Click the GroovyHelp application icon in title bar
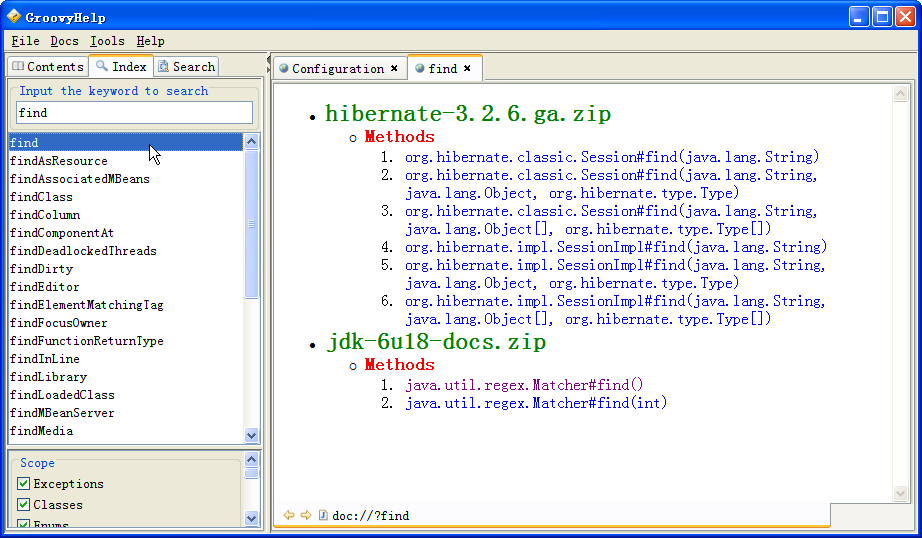The width and height of the screenshot is (922, 538). [14, 17]
